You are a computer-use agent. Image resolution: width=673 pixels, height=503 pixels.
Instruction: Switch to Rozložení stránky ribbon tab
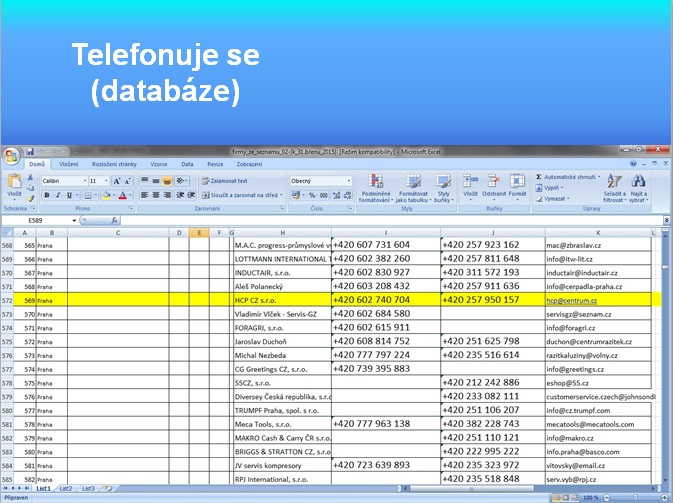click(x=114, y=164)
